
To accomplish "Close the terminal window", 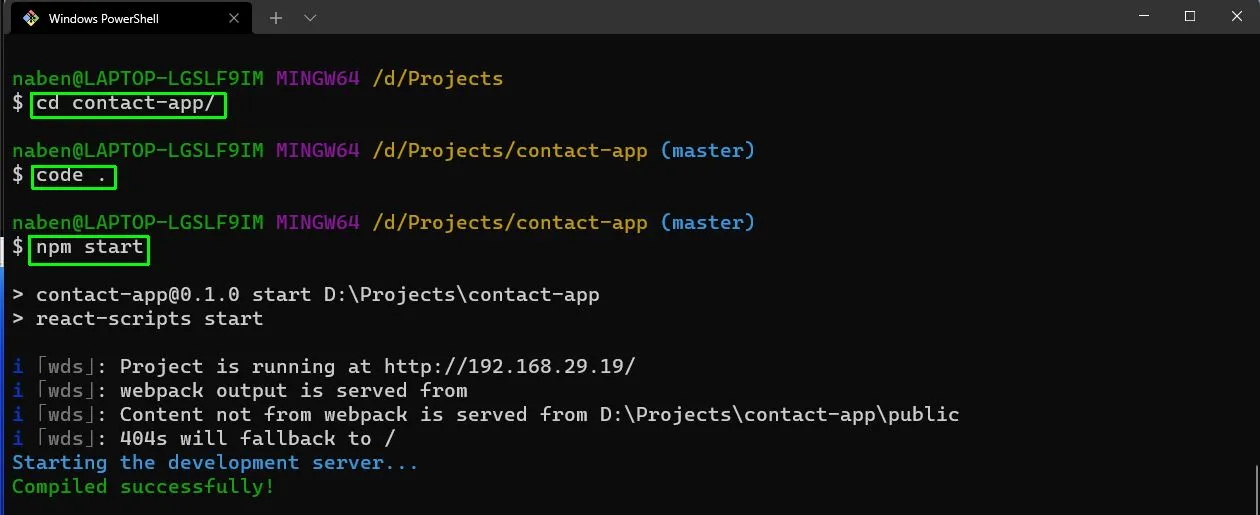I will [x=1236, y=16].
